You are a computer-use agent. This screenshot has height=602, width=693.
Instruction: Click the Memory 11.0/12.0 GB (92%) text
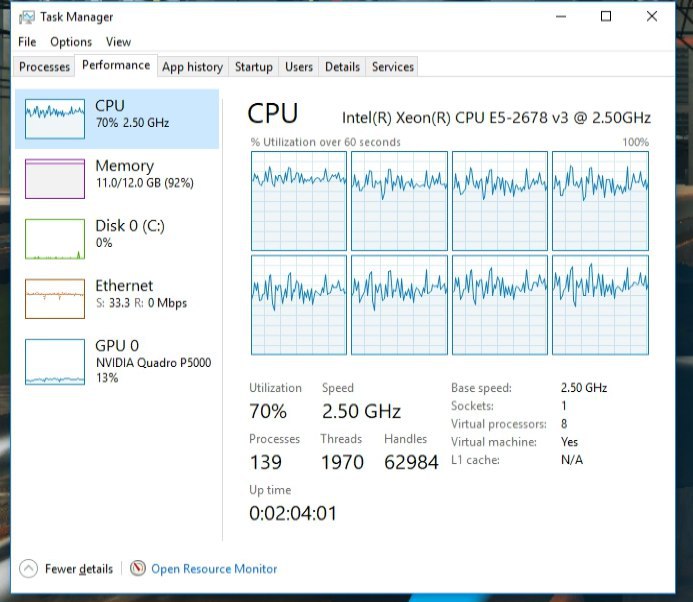(x=145, y=183)
